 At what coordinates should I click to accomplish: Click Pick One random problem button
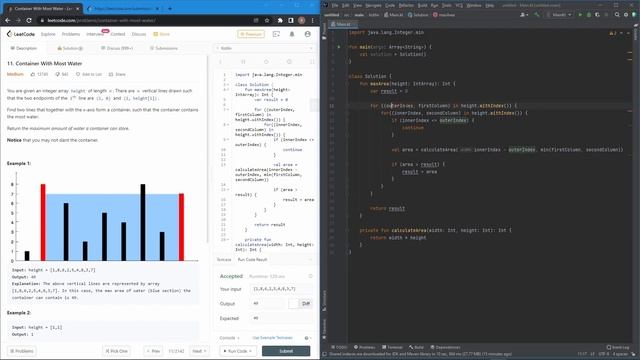click(117, 351)
